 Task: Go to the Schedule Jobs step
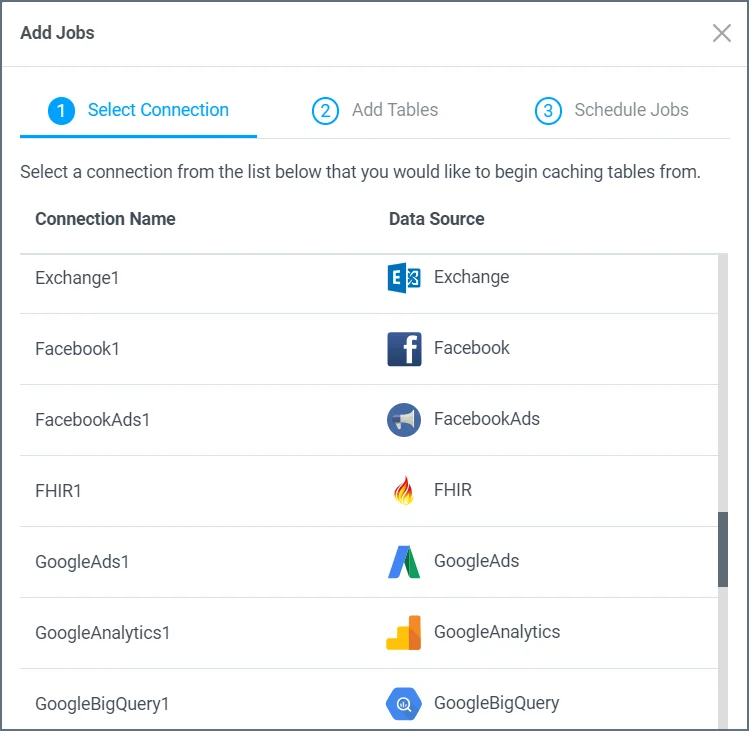click(x=611, y=110)
